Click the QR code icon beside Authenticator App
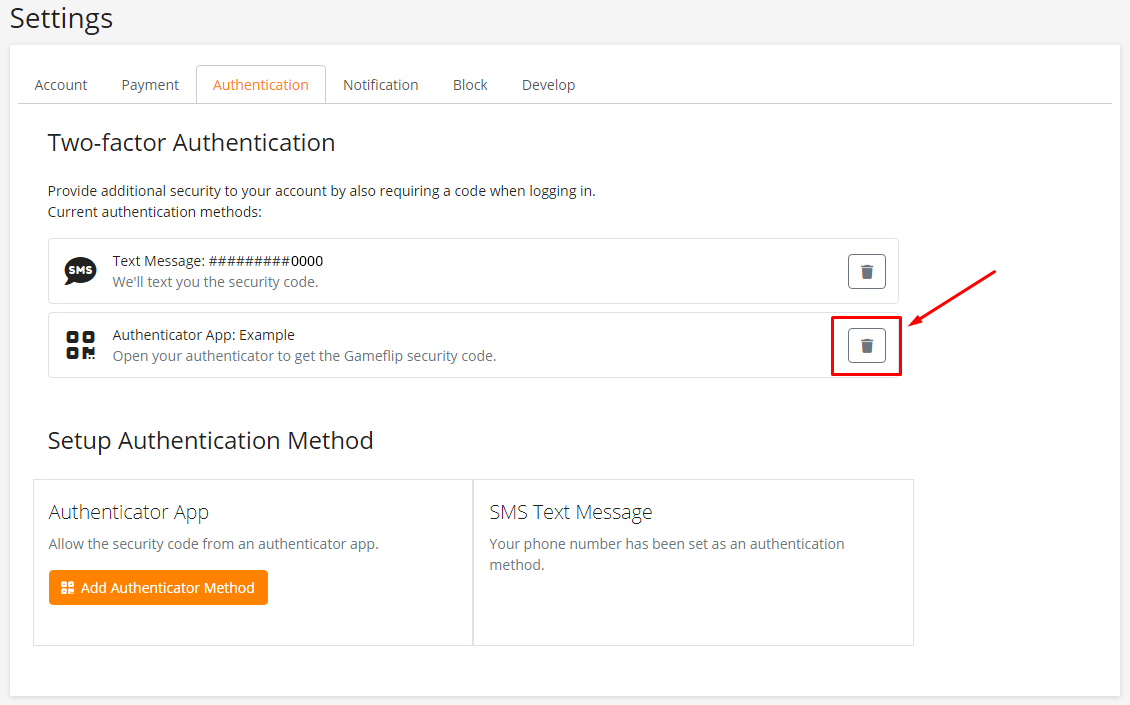This screenshot has width=1130, height=705. [x=80, y=345]
